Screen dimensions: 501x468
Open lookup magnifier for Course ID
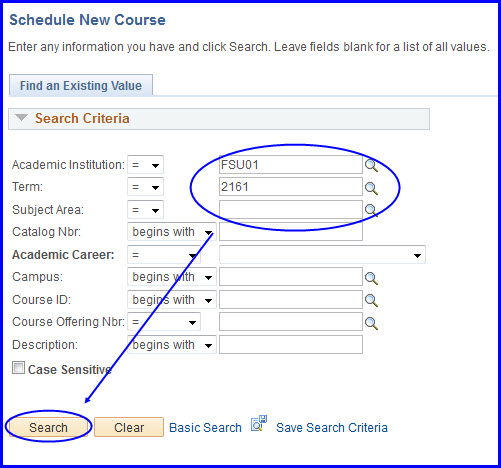(371, 300)
